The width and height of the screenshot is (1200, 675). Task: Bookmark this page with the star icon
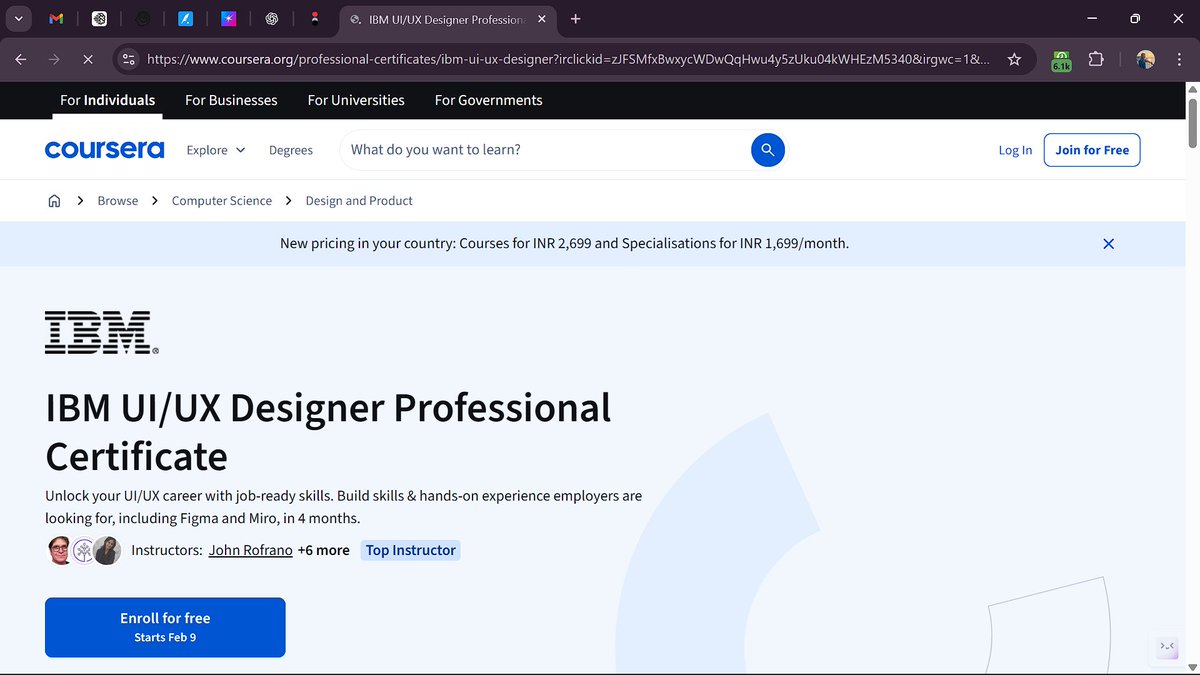pos(1014,60)
